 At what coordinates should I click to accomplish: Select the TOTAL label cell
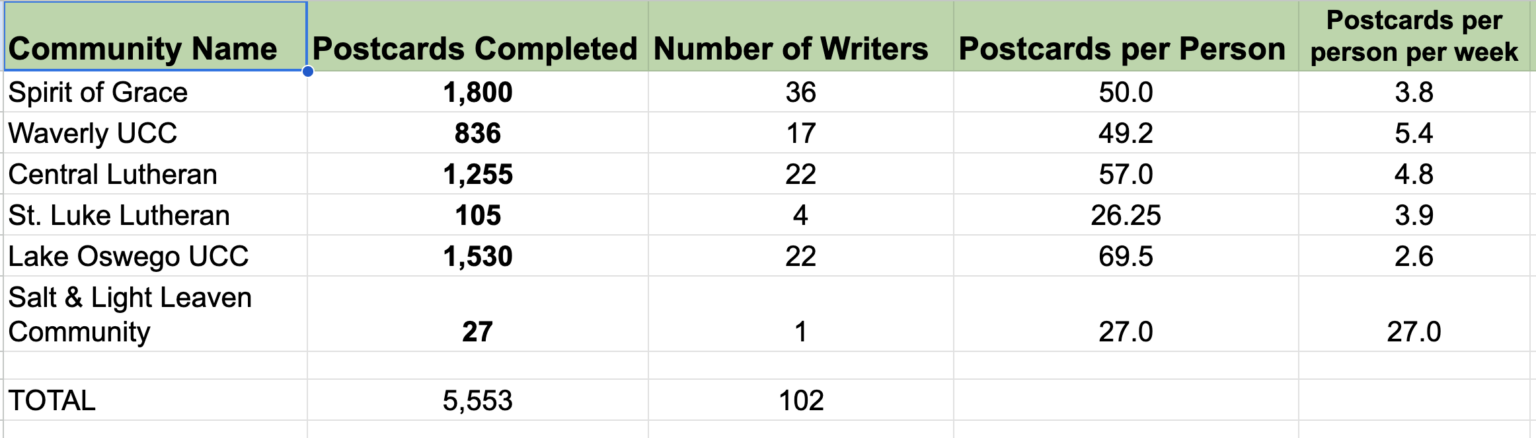coord(153,401)
